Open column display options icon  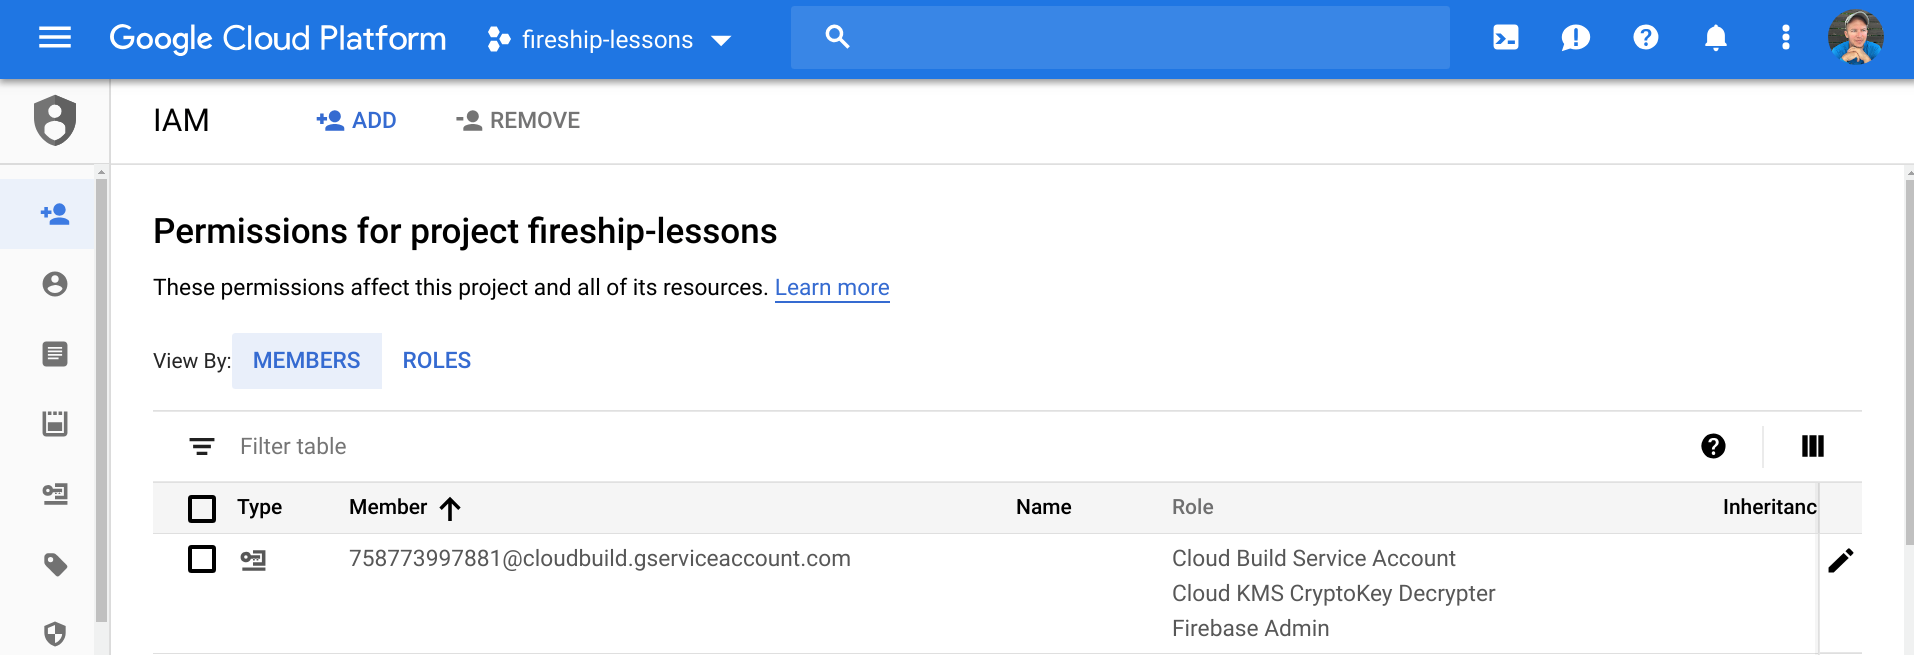[1812, 446]
